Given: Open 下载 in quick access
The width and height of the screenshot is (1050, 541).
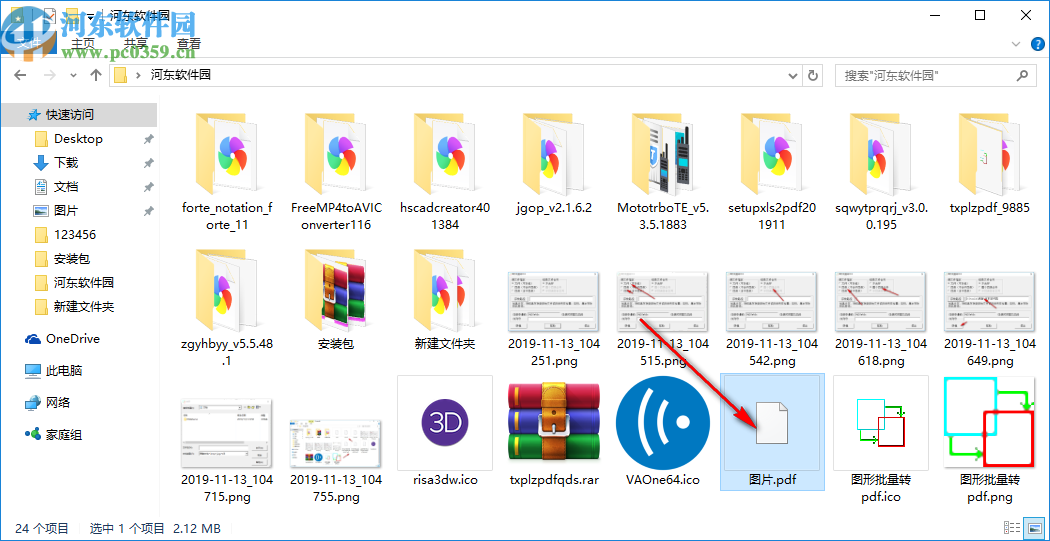Looking at the screenshot, I should pos(66,163).
